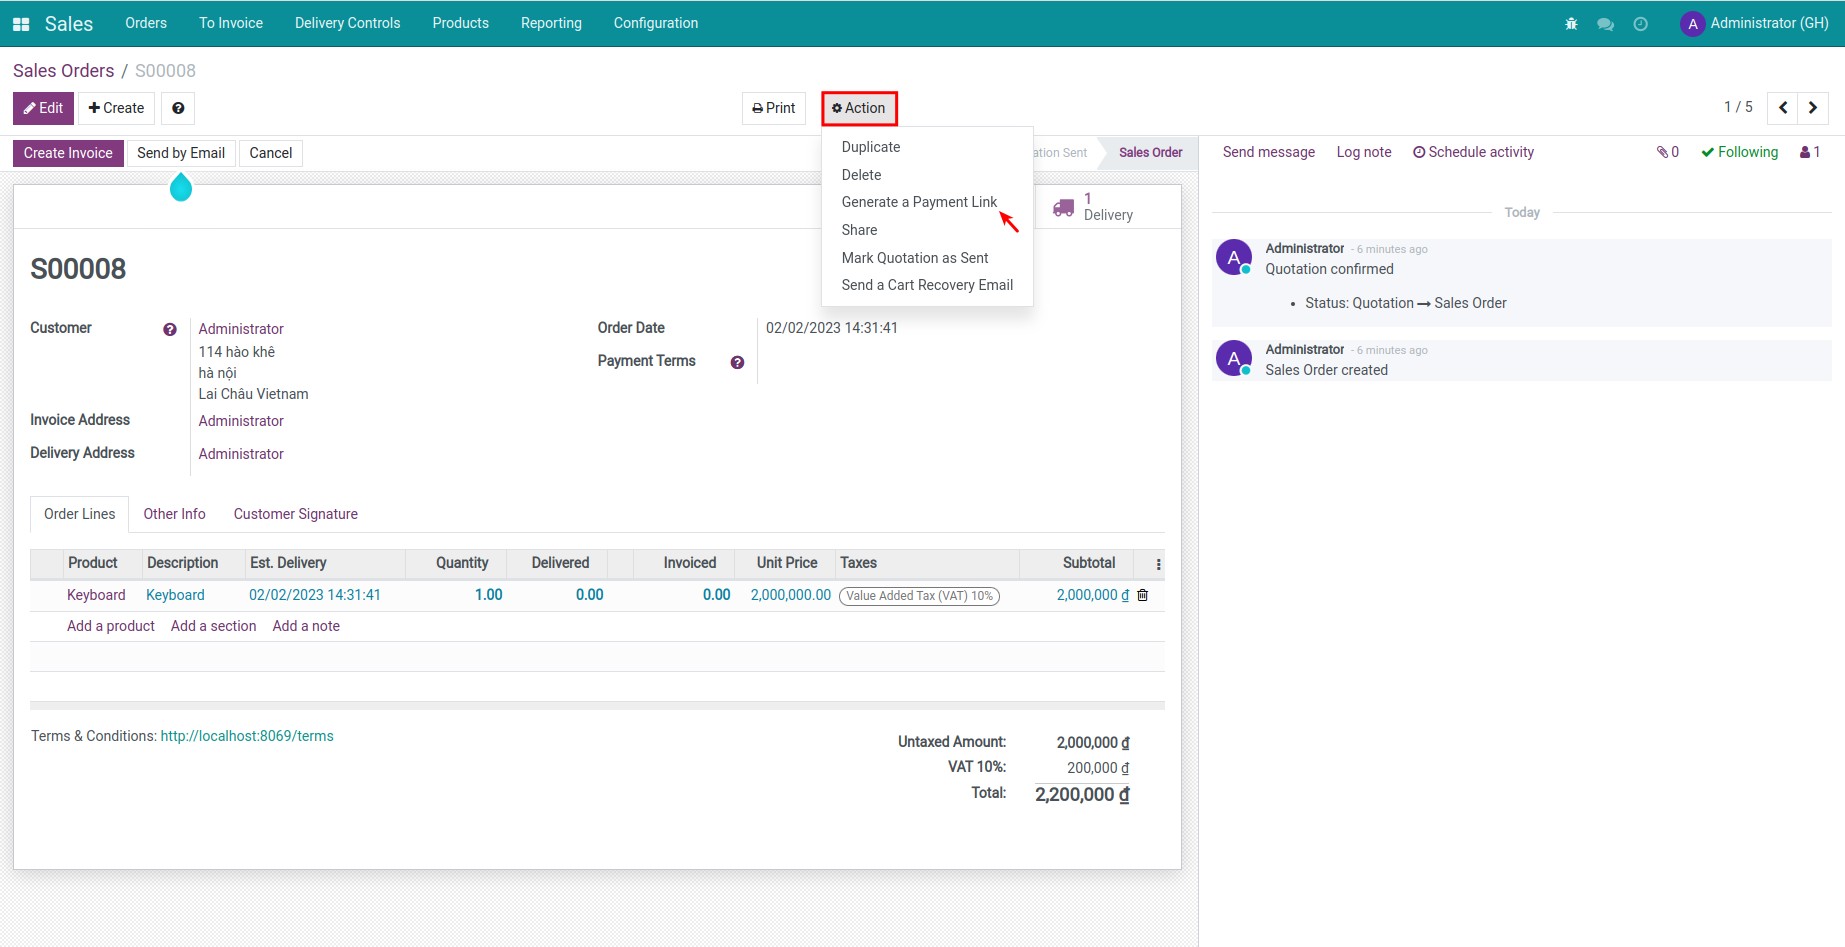1845x947 pixels.
Task: Click the Payment Terms help question mark
Action: click(x=737, y=362)
